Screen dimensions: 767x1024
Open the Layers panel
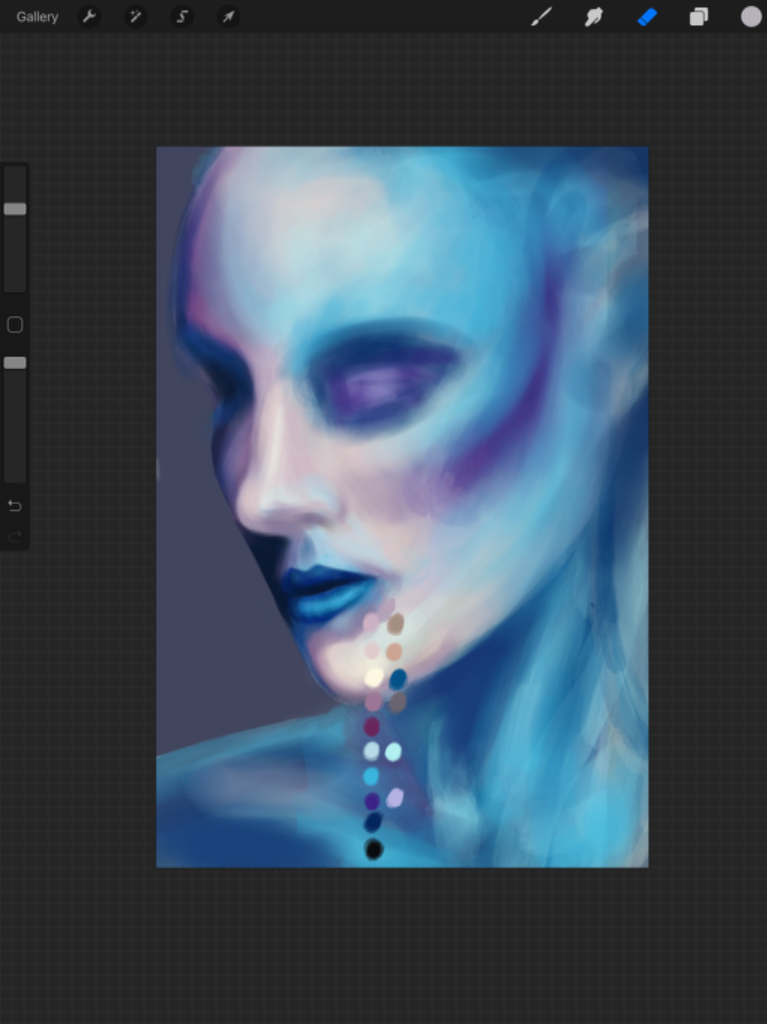coord(699,17)
